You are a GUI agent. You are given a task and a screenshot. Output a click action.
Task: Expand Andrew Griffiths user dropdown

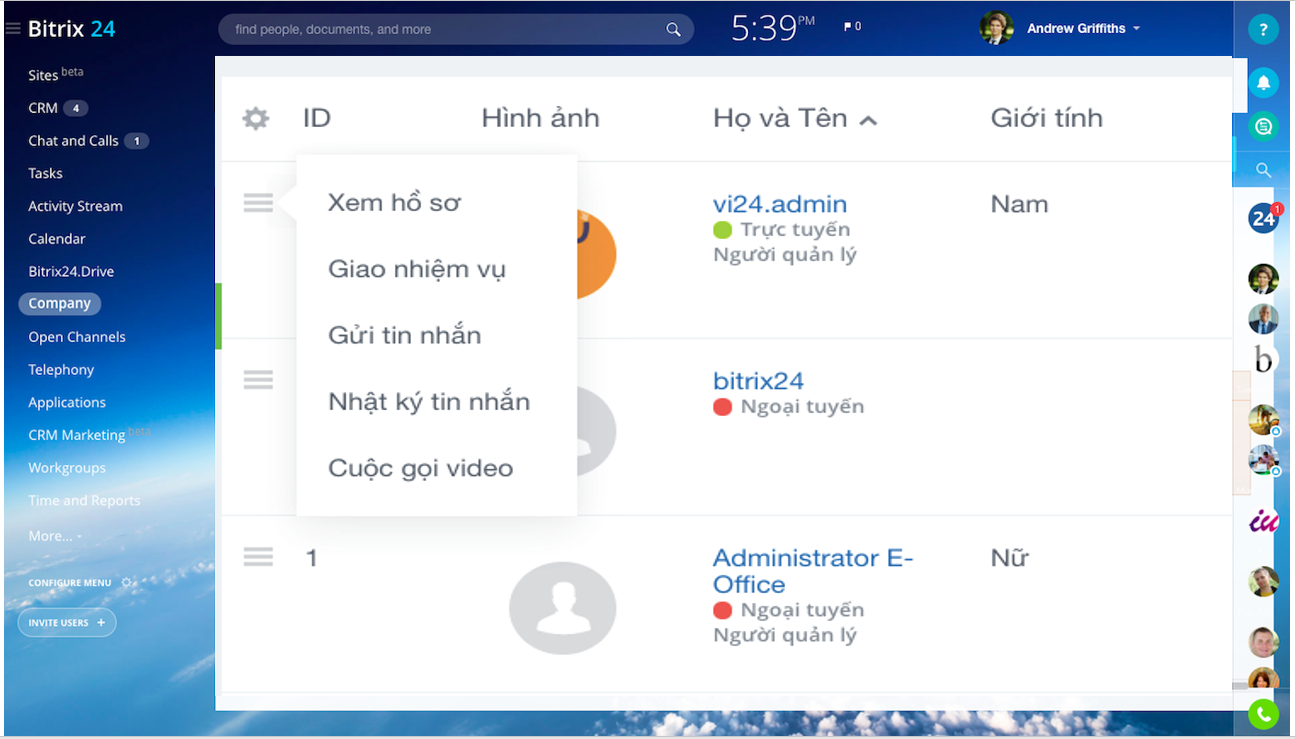1137,29
